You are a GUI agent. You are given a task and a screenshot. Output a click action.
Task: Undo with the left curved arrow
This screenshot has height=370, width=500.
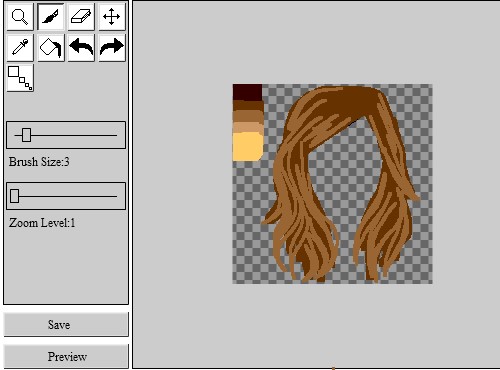click(x=81, y=47)
